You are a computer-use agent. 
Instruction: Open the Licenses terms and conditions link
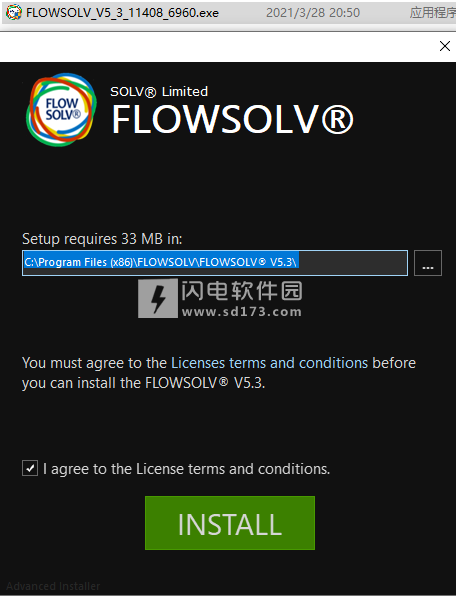(269, 363)
